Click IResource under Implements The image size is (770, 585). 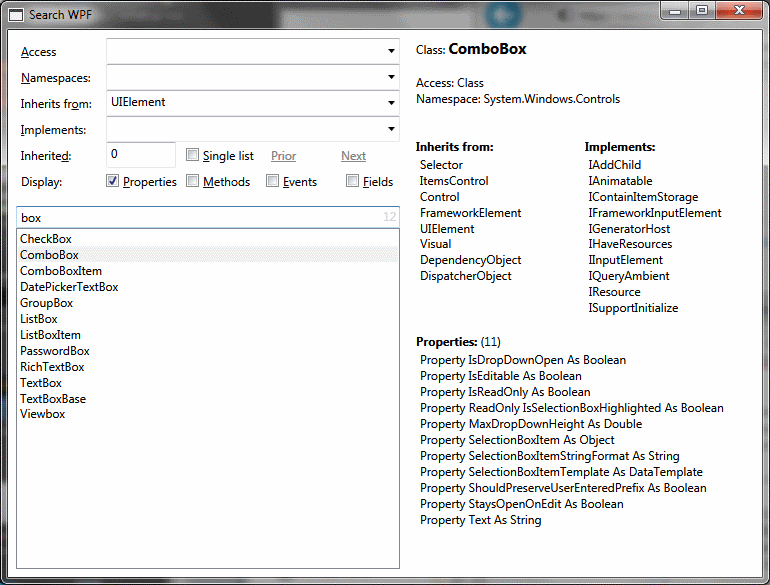614,292
